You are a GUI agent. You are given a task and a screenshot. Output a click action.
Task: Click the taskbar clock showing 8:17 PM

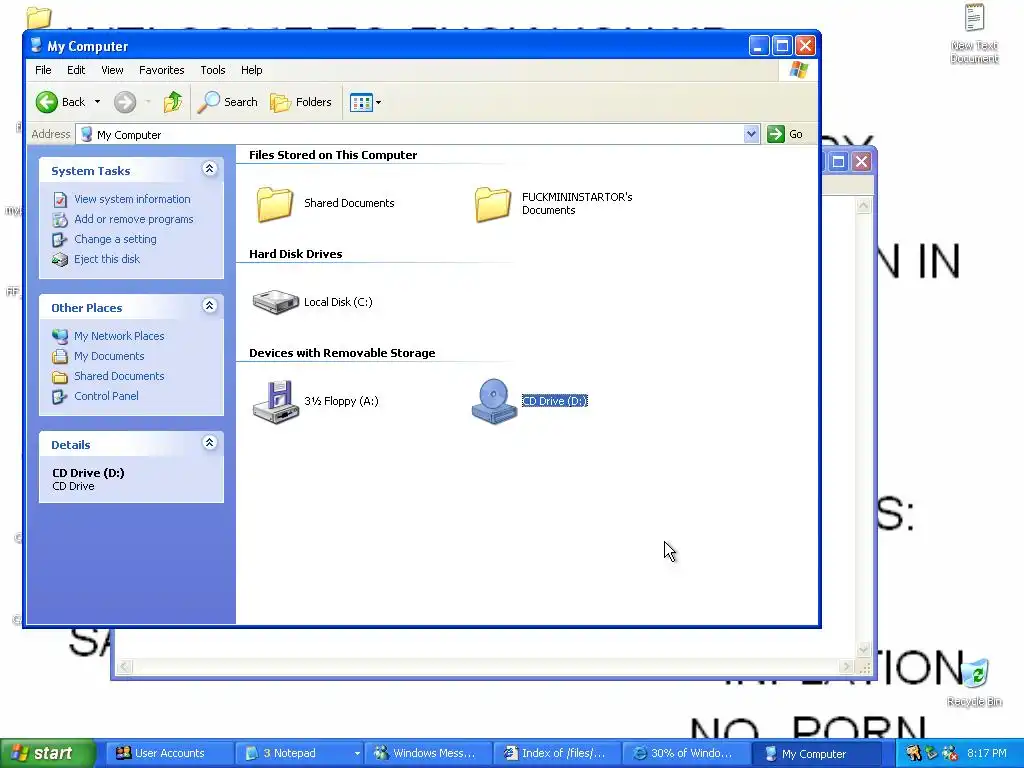point(987,754)
